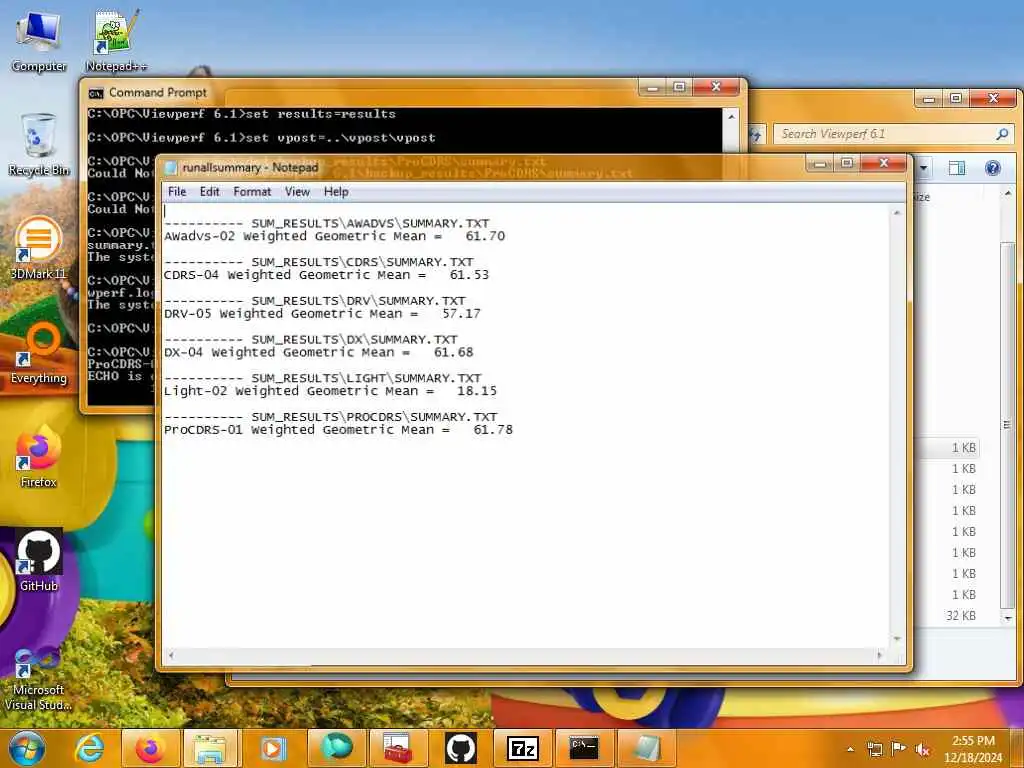Screen dimensions: 1024x768
Task: Switch to the Notepad taskbar button
Action: click(x=646, y=748)
